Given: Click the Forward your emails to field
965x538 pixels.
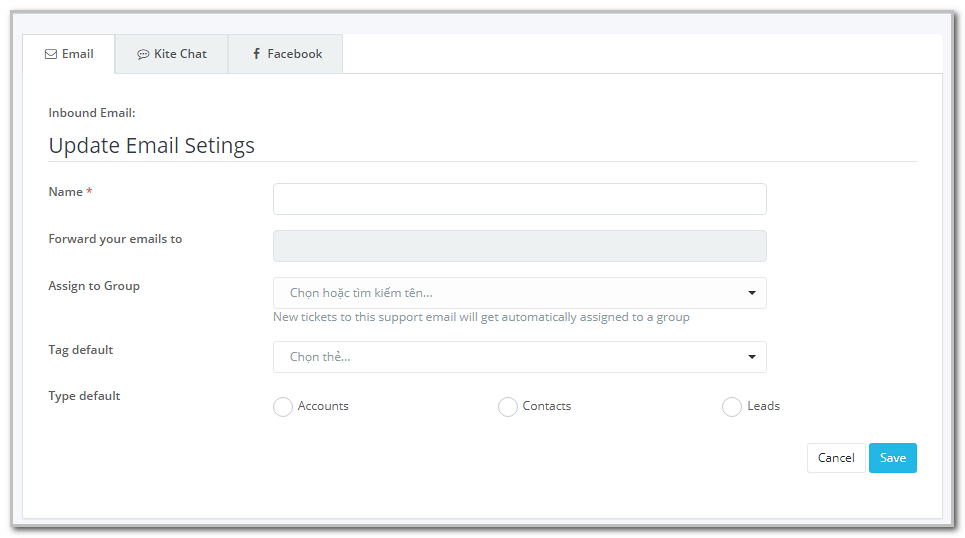Looking at the screenshot, I should click(x=519, y=246).
